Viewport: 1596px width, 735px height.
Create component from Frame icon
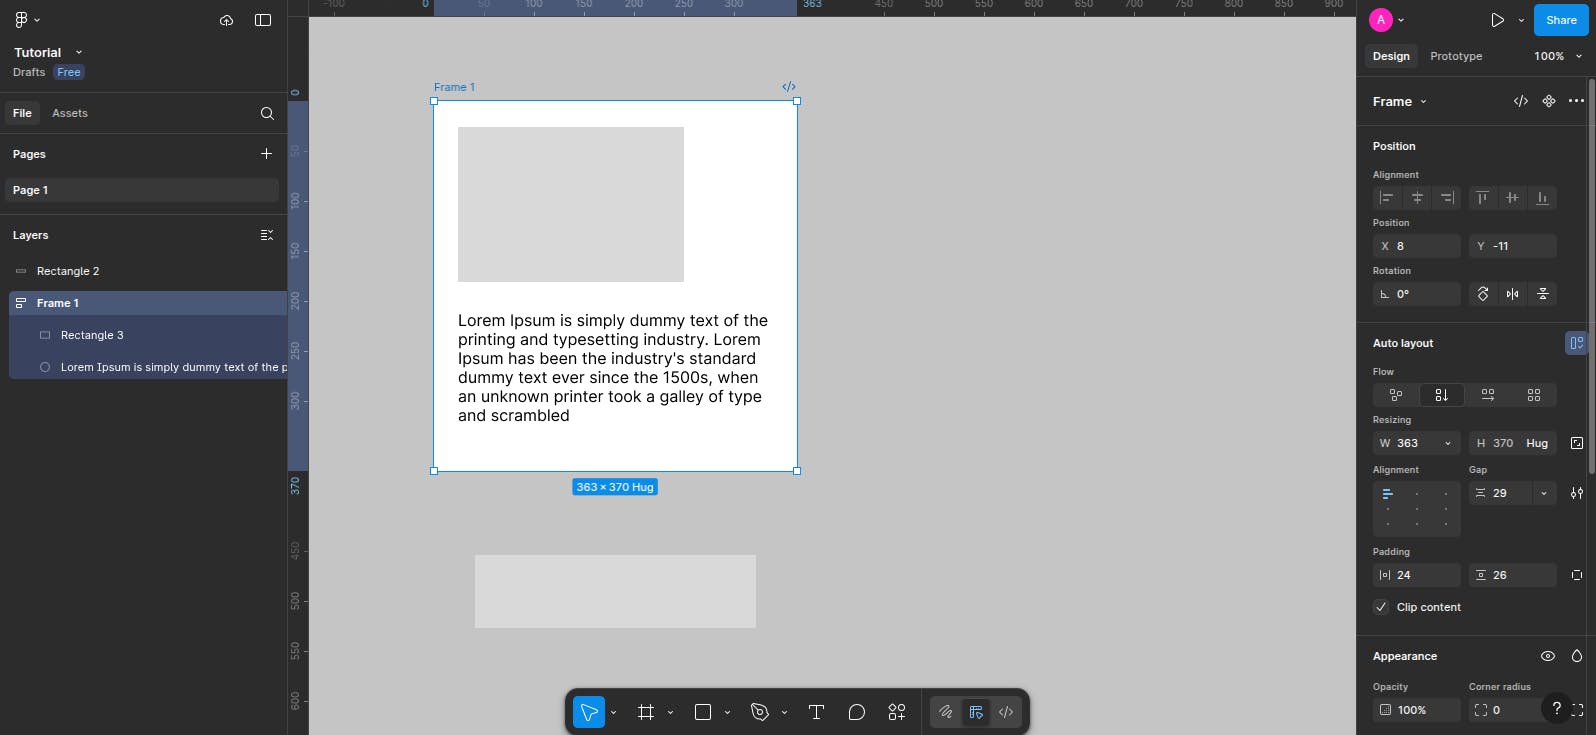tap(1549, 101)
